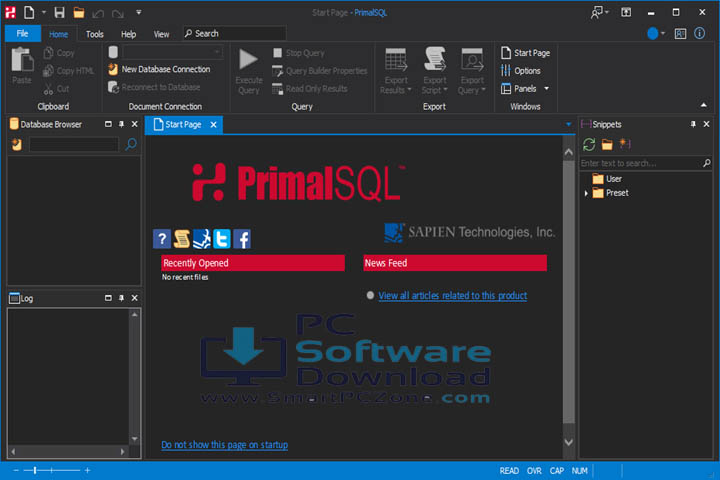The width and height of the screenshot is (720, 480).
Task: Click Reconnect to Database
Action: [x=154, y=87]
